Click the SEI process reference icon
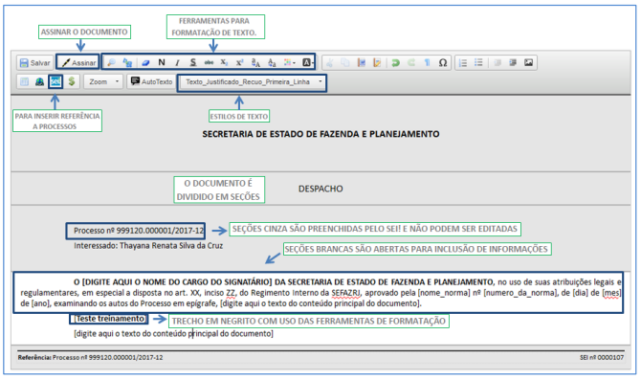 (56, 81)
